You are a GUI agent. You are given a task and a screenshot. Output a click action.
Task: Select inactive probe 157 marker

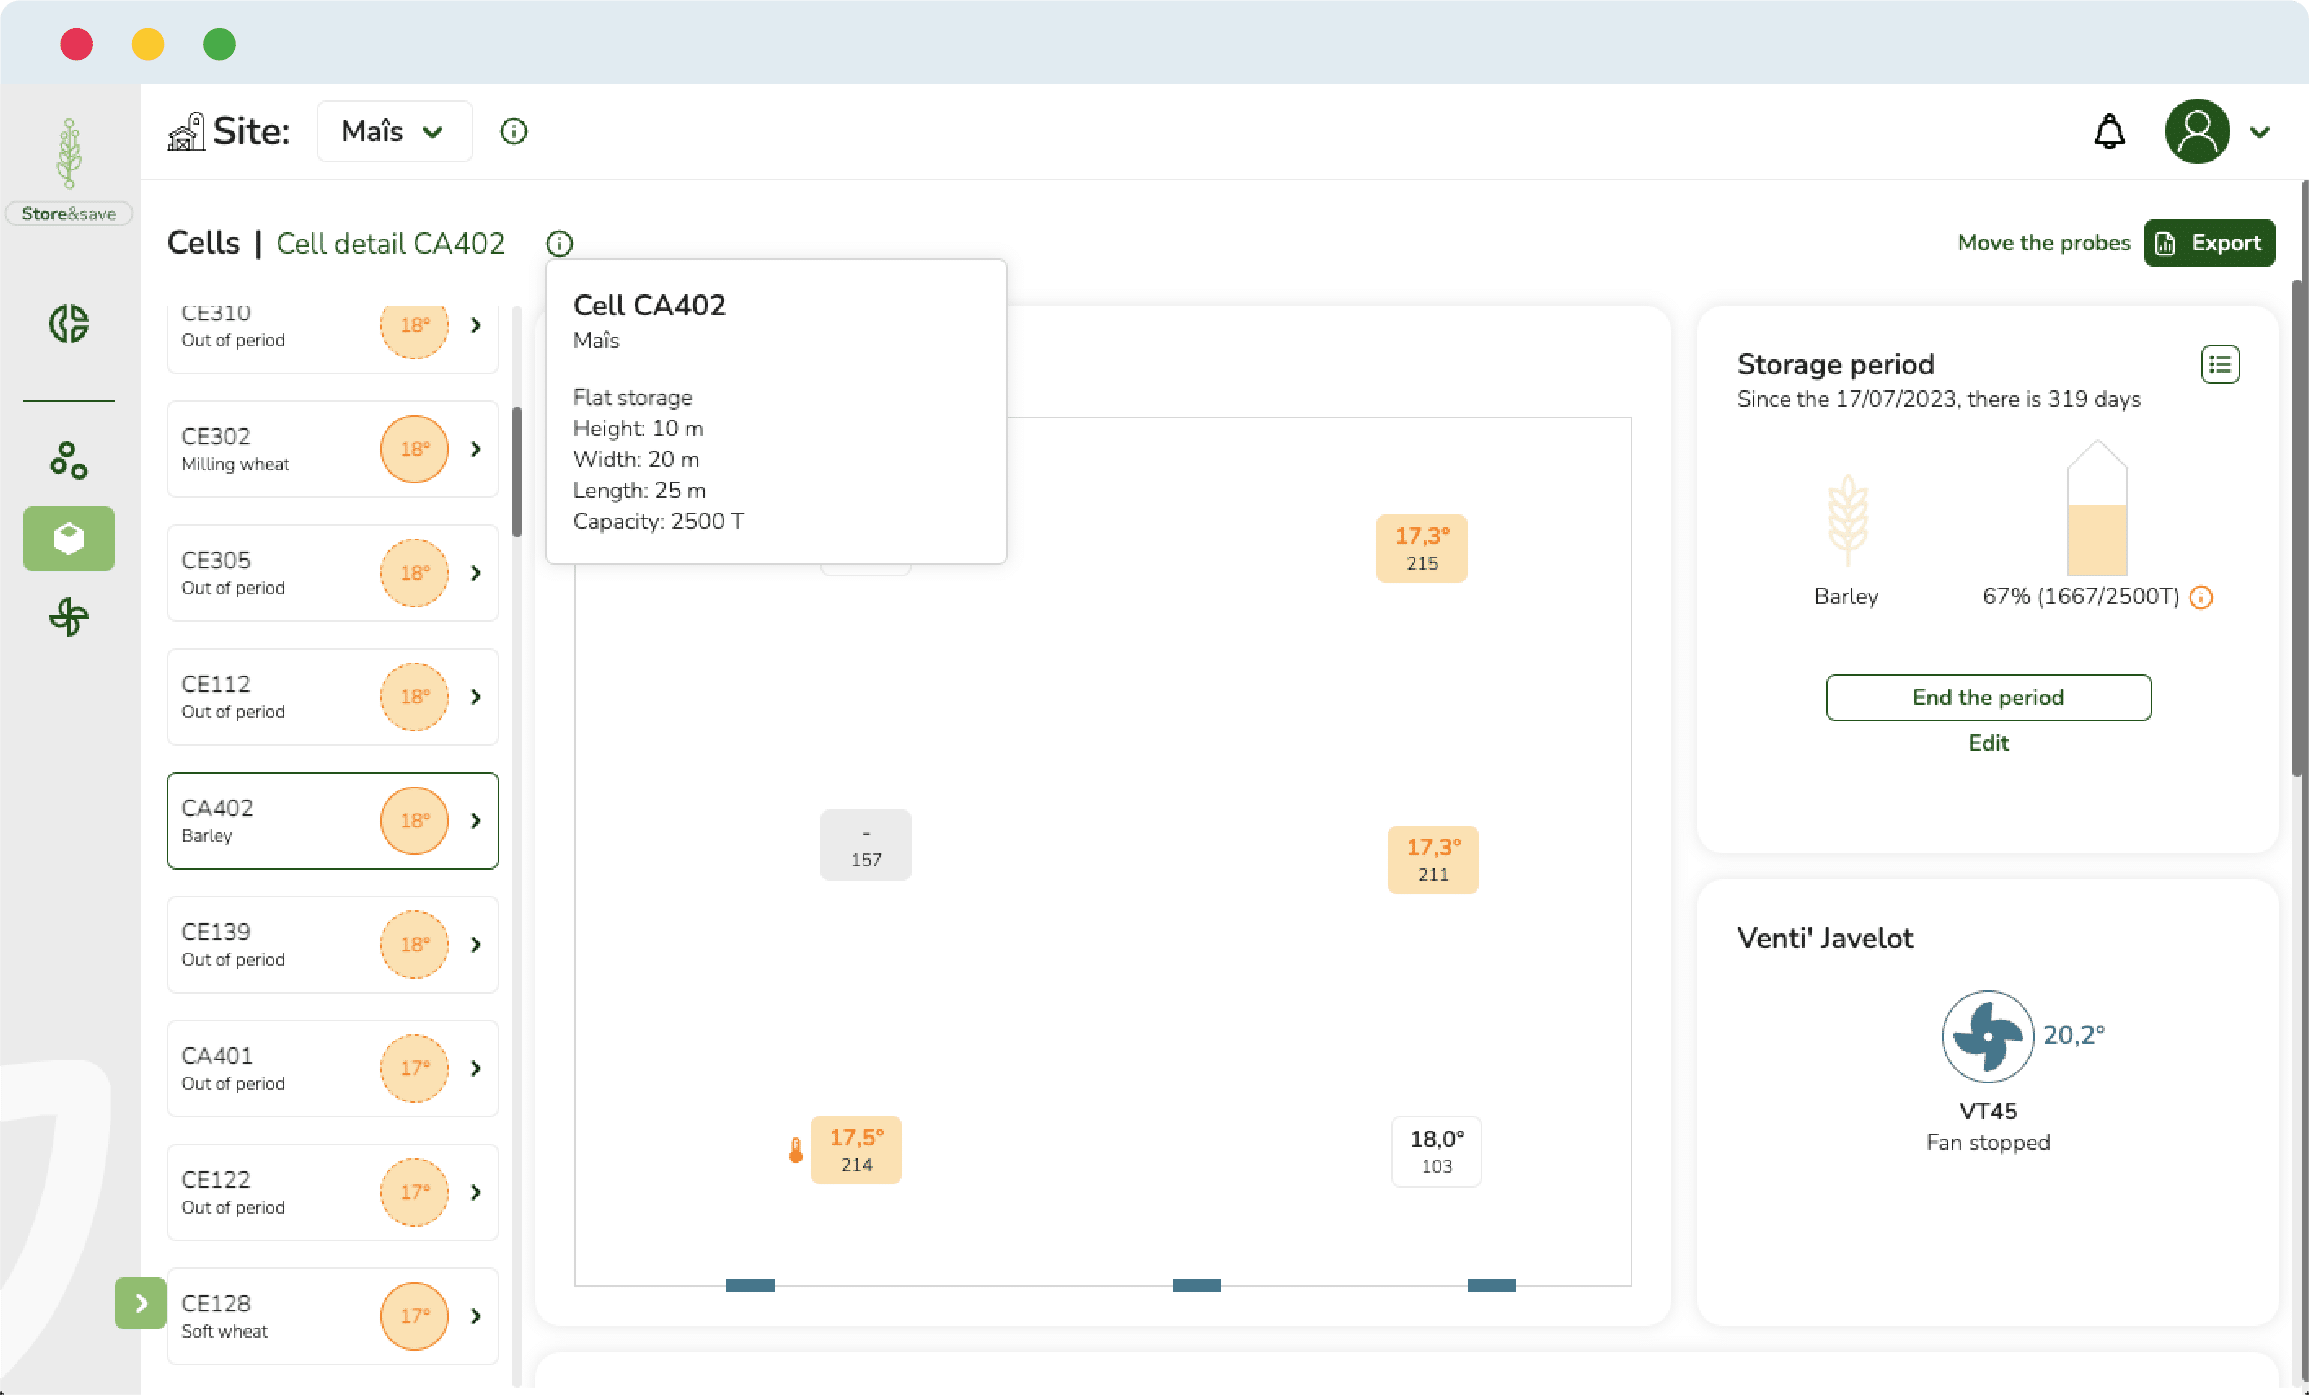[x=866, y=845]
